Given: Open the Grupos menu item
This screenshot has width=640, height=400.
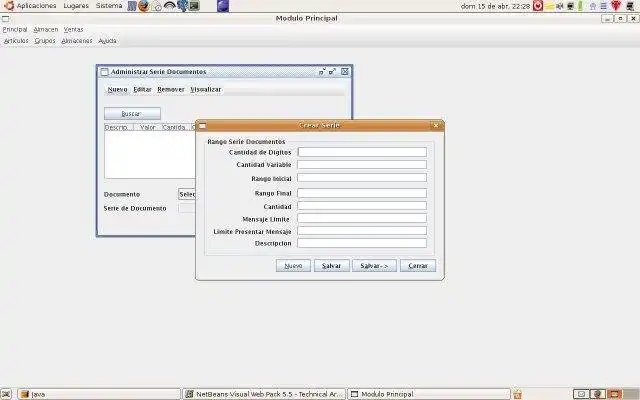Looking at the screenshot, I should tap(45, 41).
